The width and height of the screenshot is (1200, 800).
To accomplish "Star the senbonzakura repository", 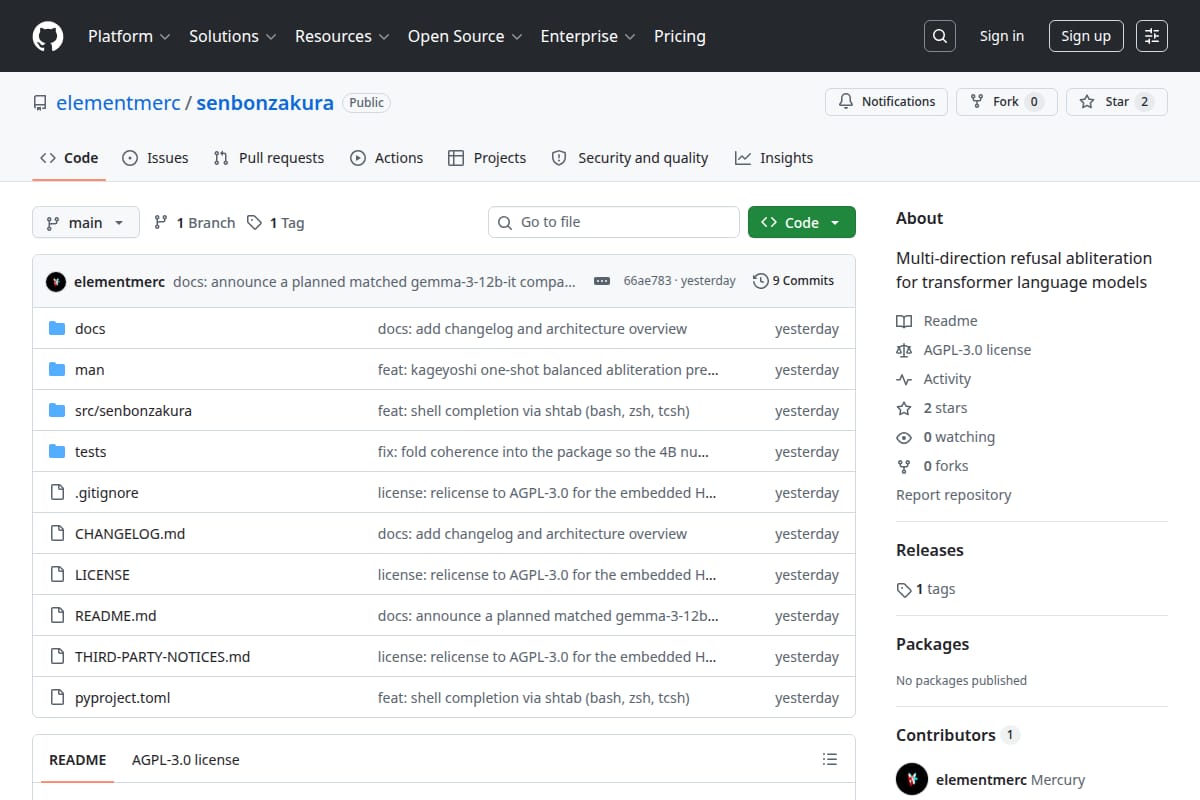I will click(x=1117, y=102).
